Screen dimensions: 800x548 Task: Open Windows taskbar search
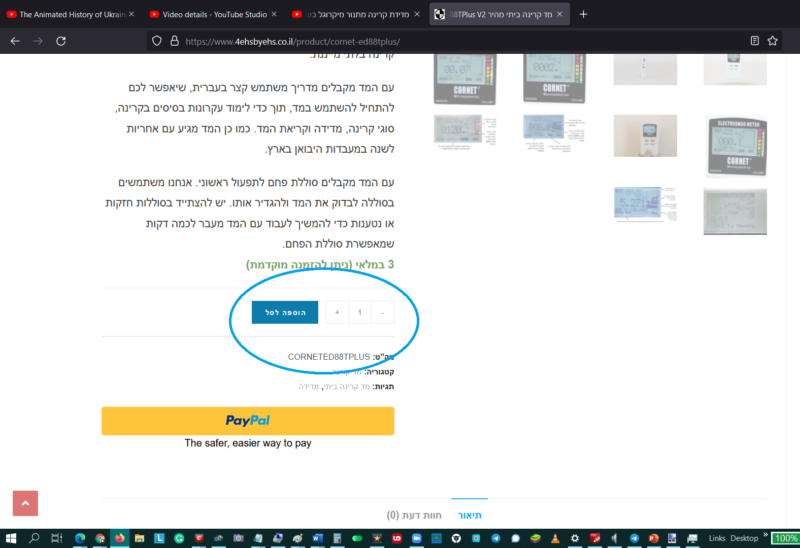[34, 538]
